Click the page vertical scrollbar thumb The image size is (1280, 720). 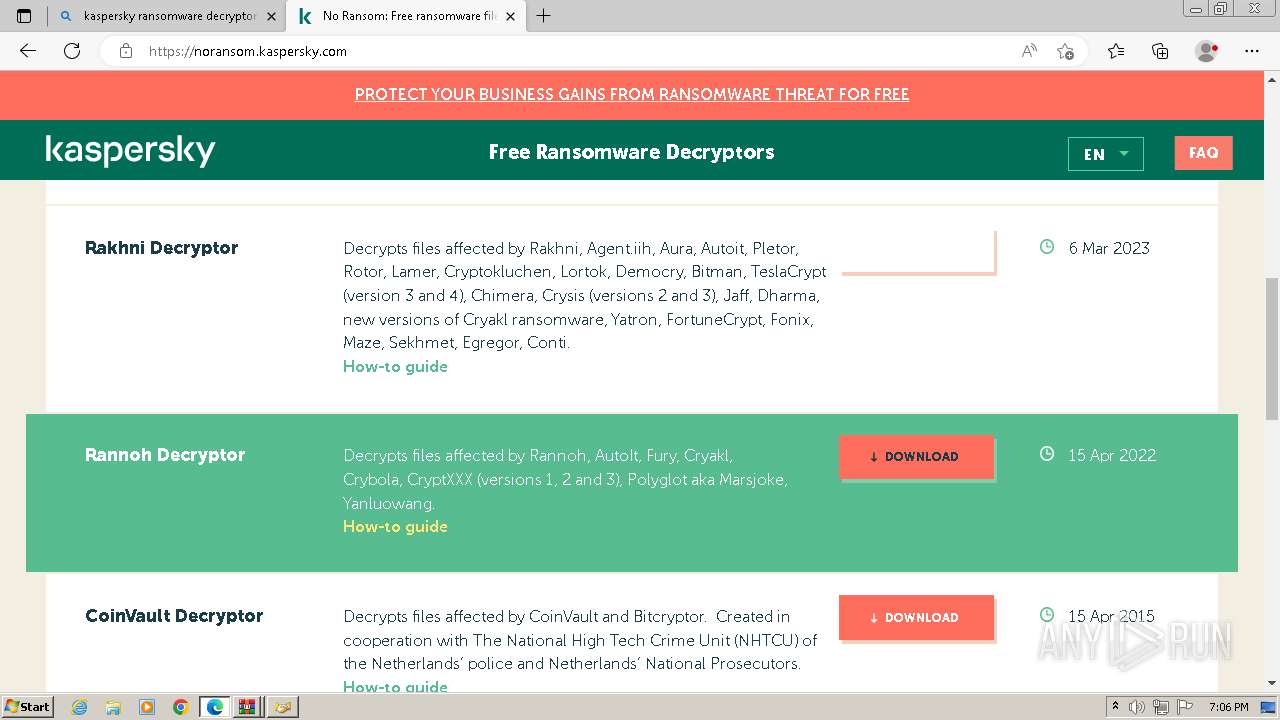(x=1272, y=348)
